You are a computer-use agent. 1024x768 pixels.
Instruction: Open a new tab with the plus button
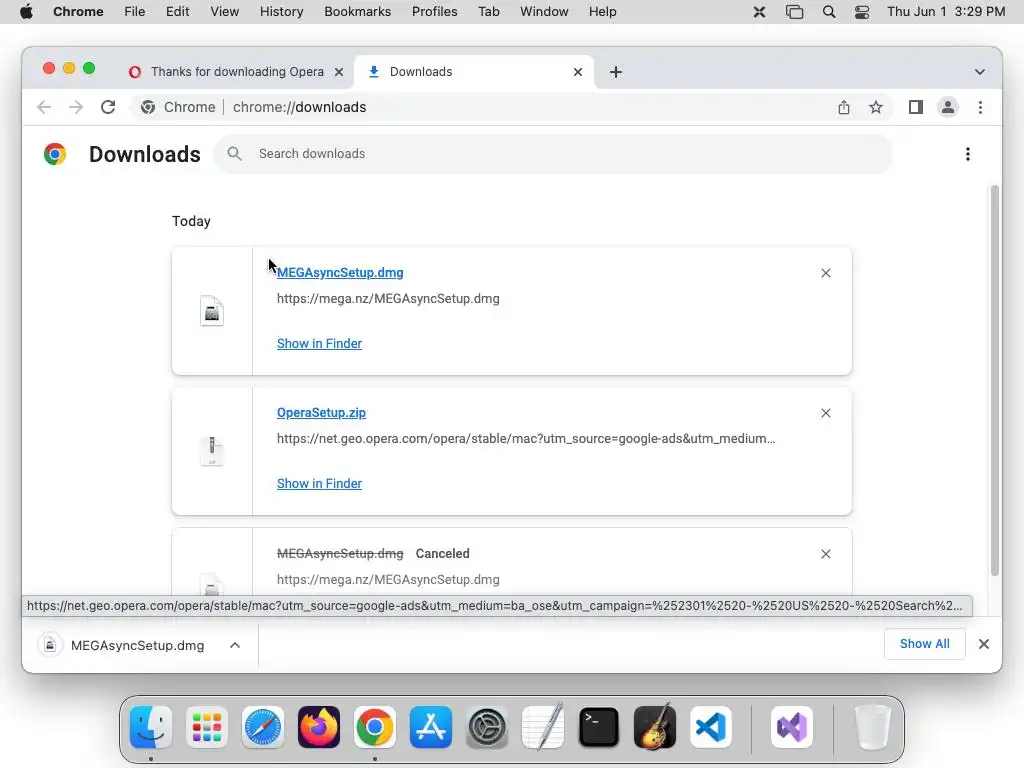[616, 72]
